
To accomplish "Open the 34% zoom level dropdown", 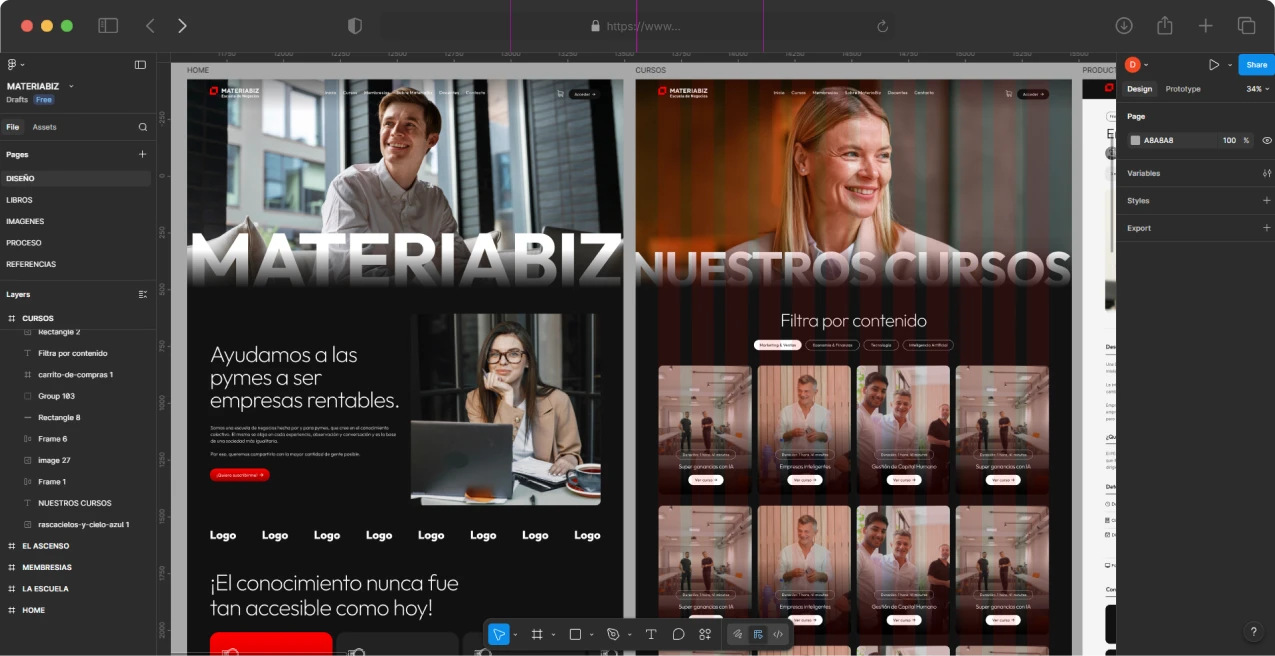I will [1256, 89].
